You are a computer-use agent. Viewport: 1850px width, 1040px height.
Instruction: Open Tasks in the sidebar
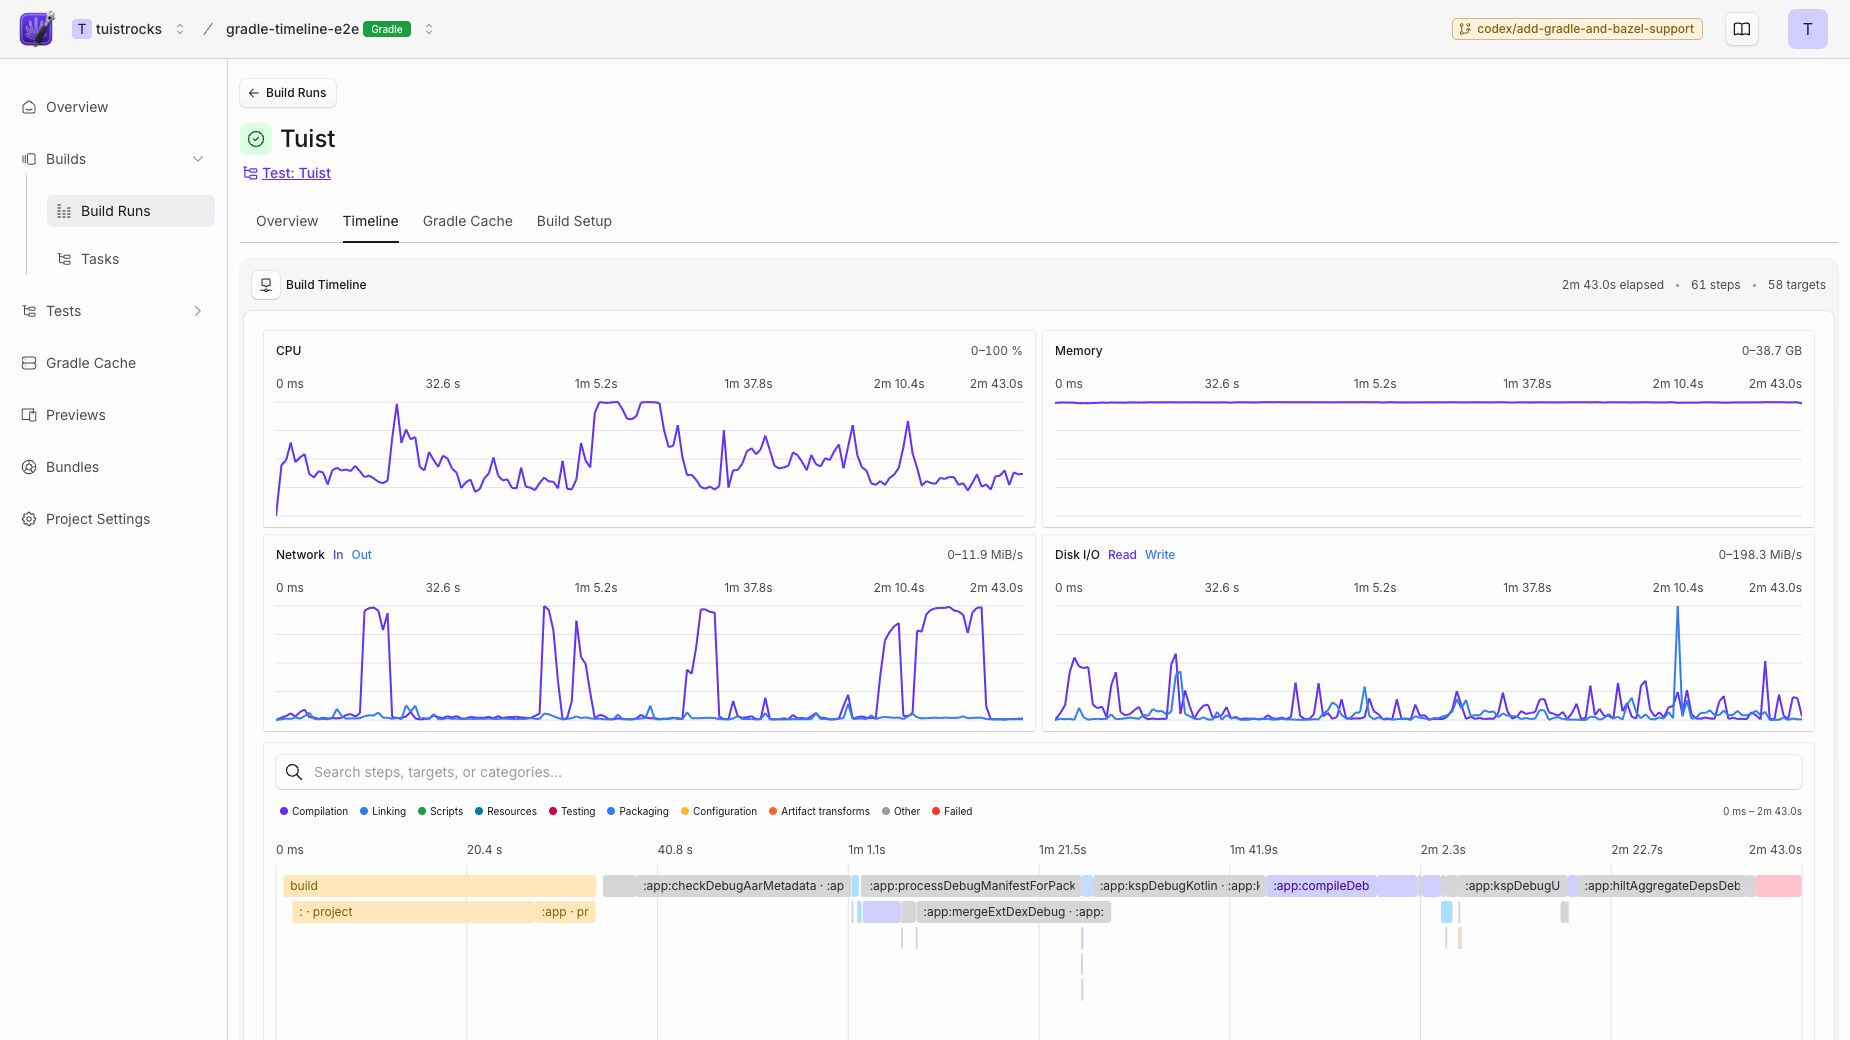click(130, 259)
